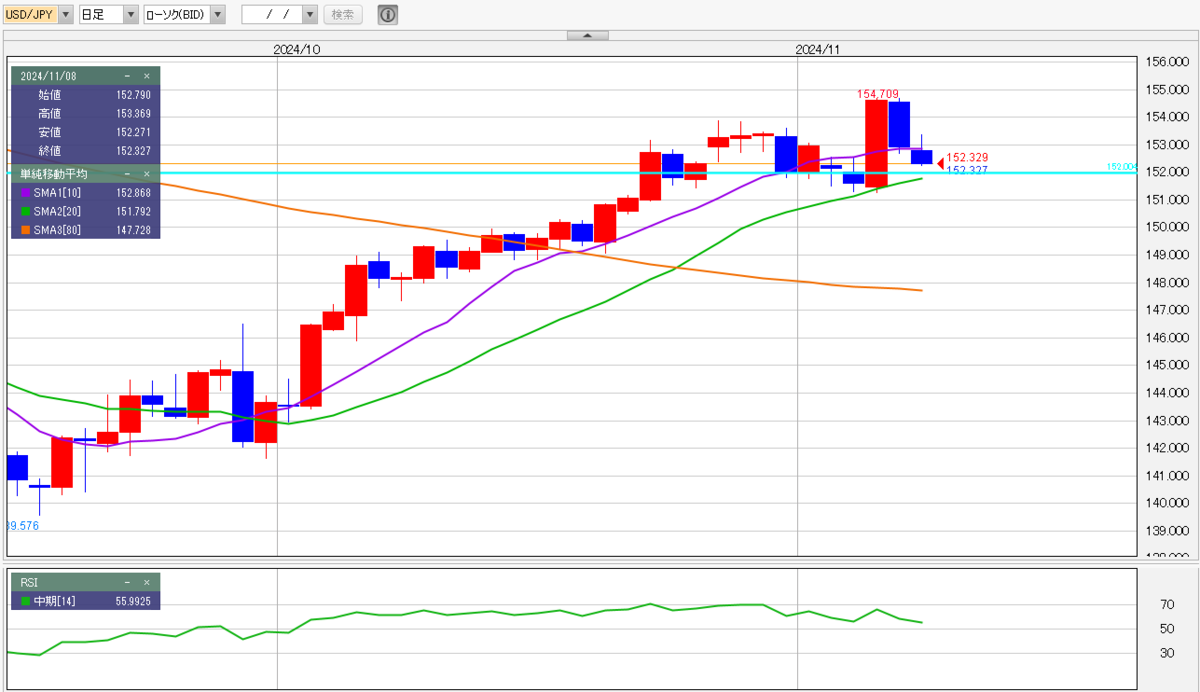This screenshot has width=1200, height=692.
Task: Minimize the RSI panel
Action: [x=127, y=582]
